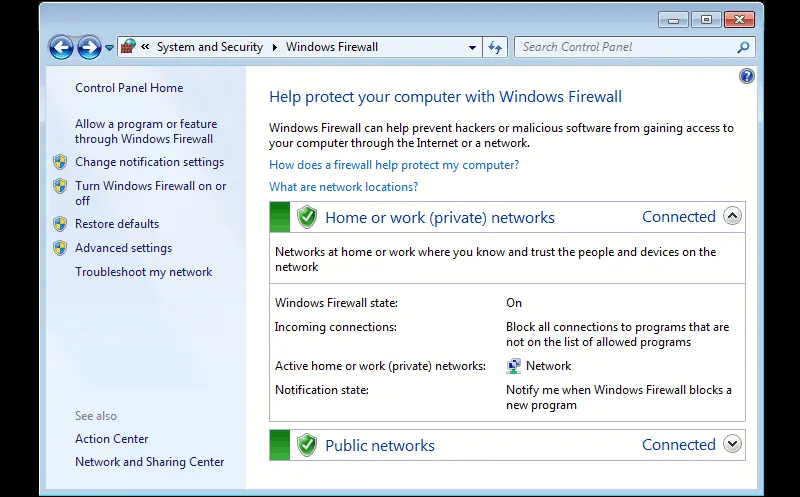Expand the Public networks section
This screenshot has width=800, height=497.
pyautogui.click(x=732, y=444)
